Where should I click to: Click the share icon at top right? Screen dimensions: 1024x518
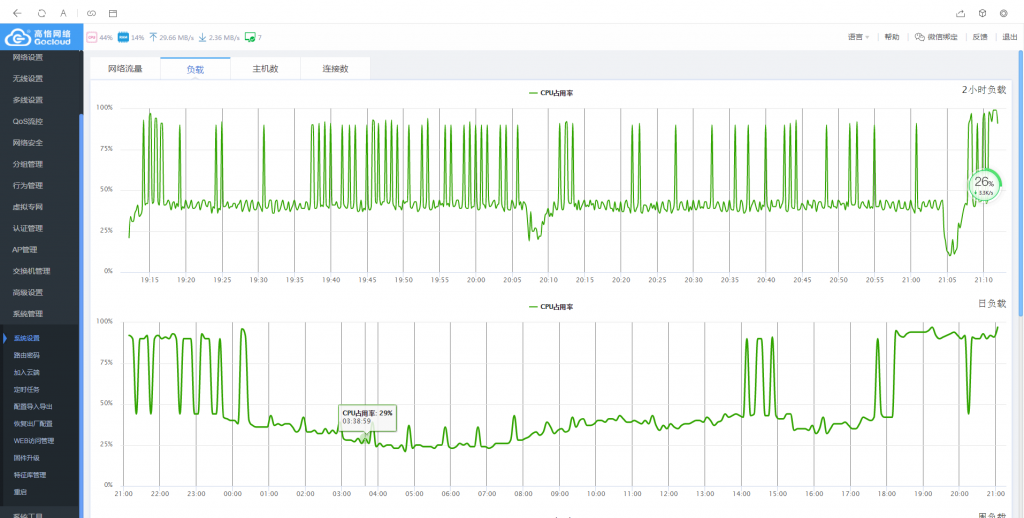pyautogui.click(x=960, y=12)
